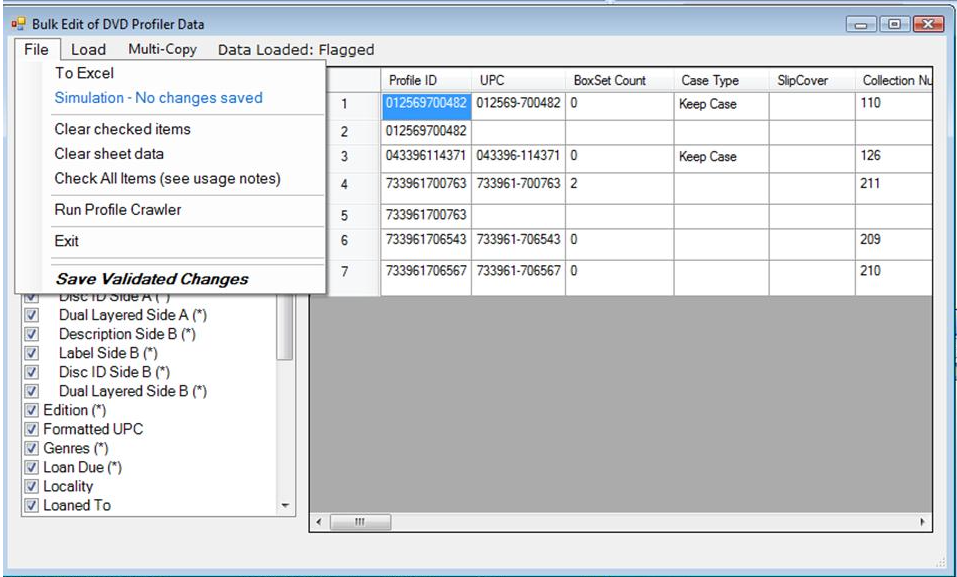Click collection number cell 110
The width and height of the screenshot is (957, 577).
(893, 105)
